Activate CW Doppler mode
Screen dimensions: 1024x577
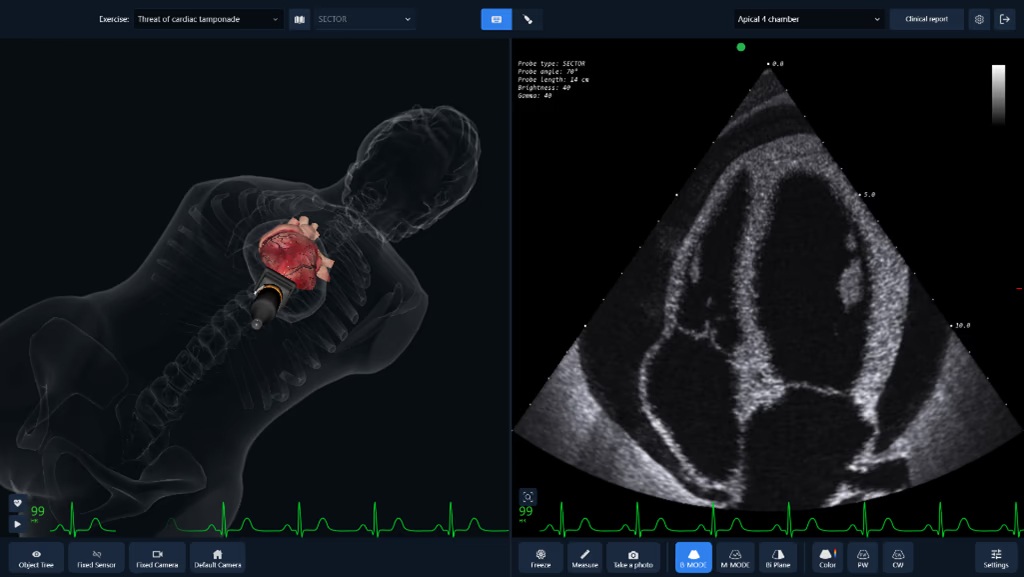[898, 558]
